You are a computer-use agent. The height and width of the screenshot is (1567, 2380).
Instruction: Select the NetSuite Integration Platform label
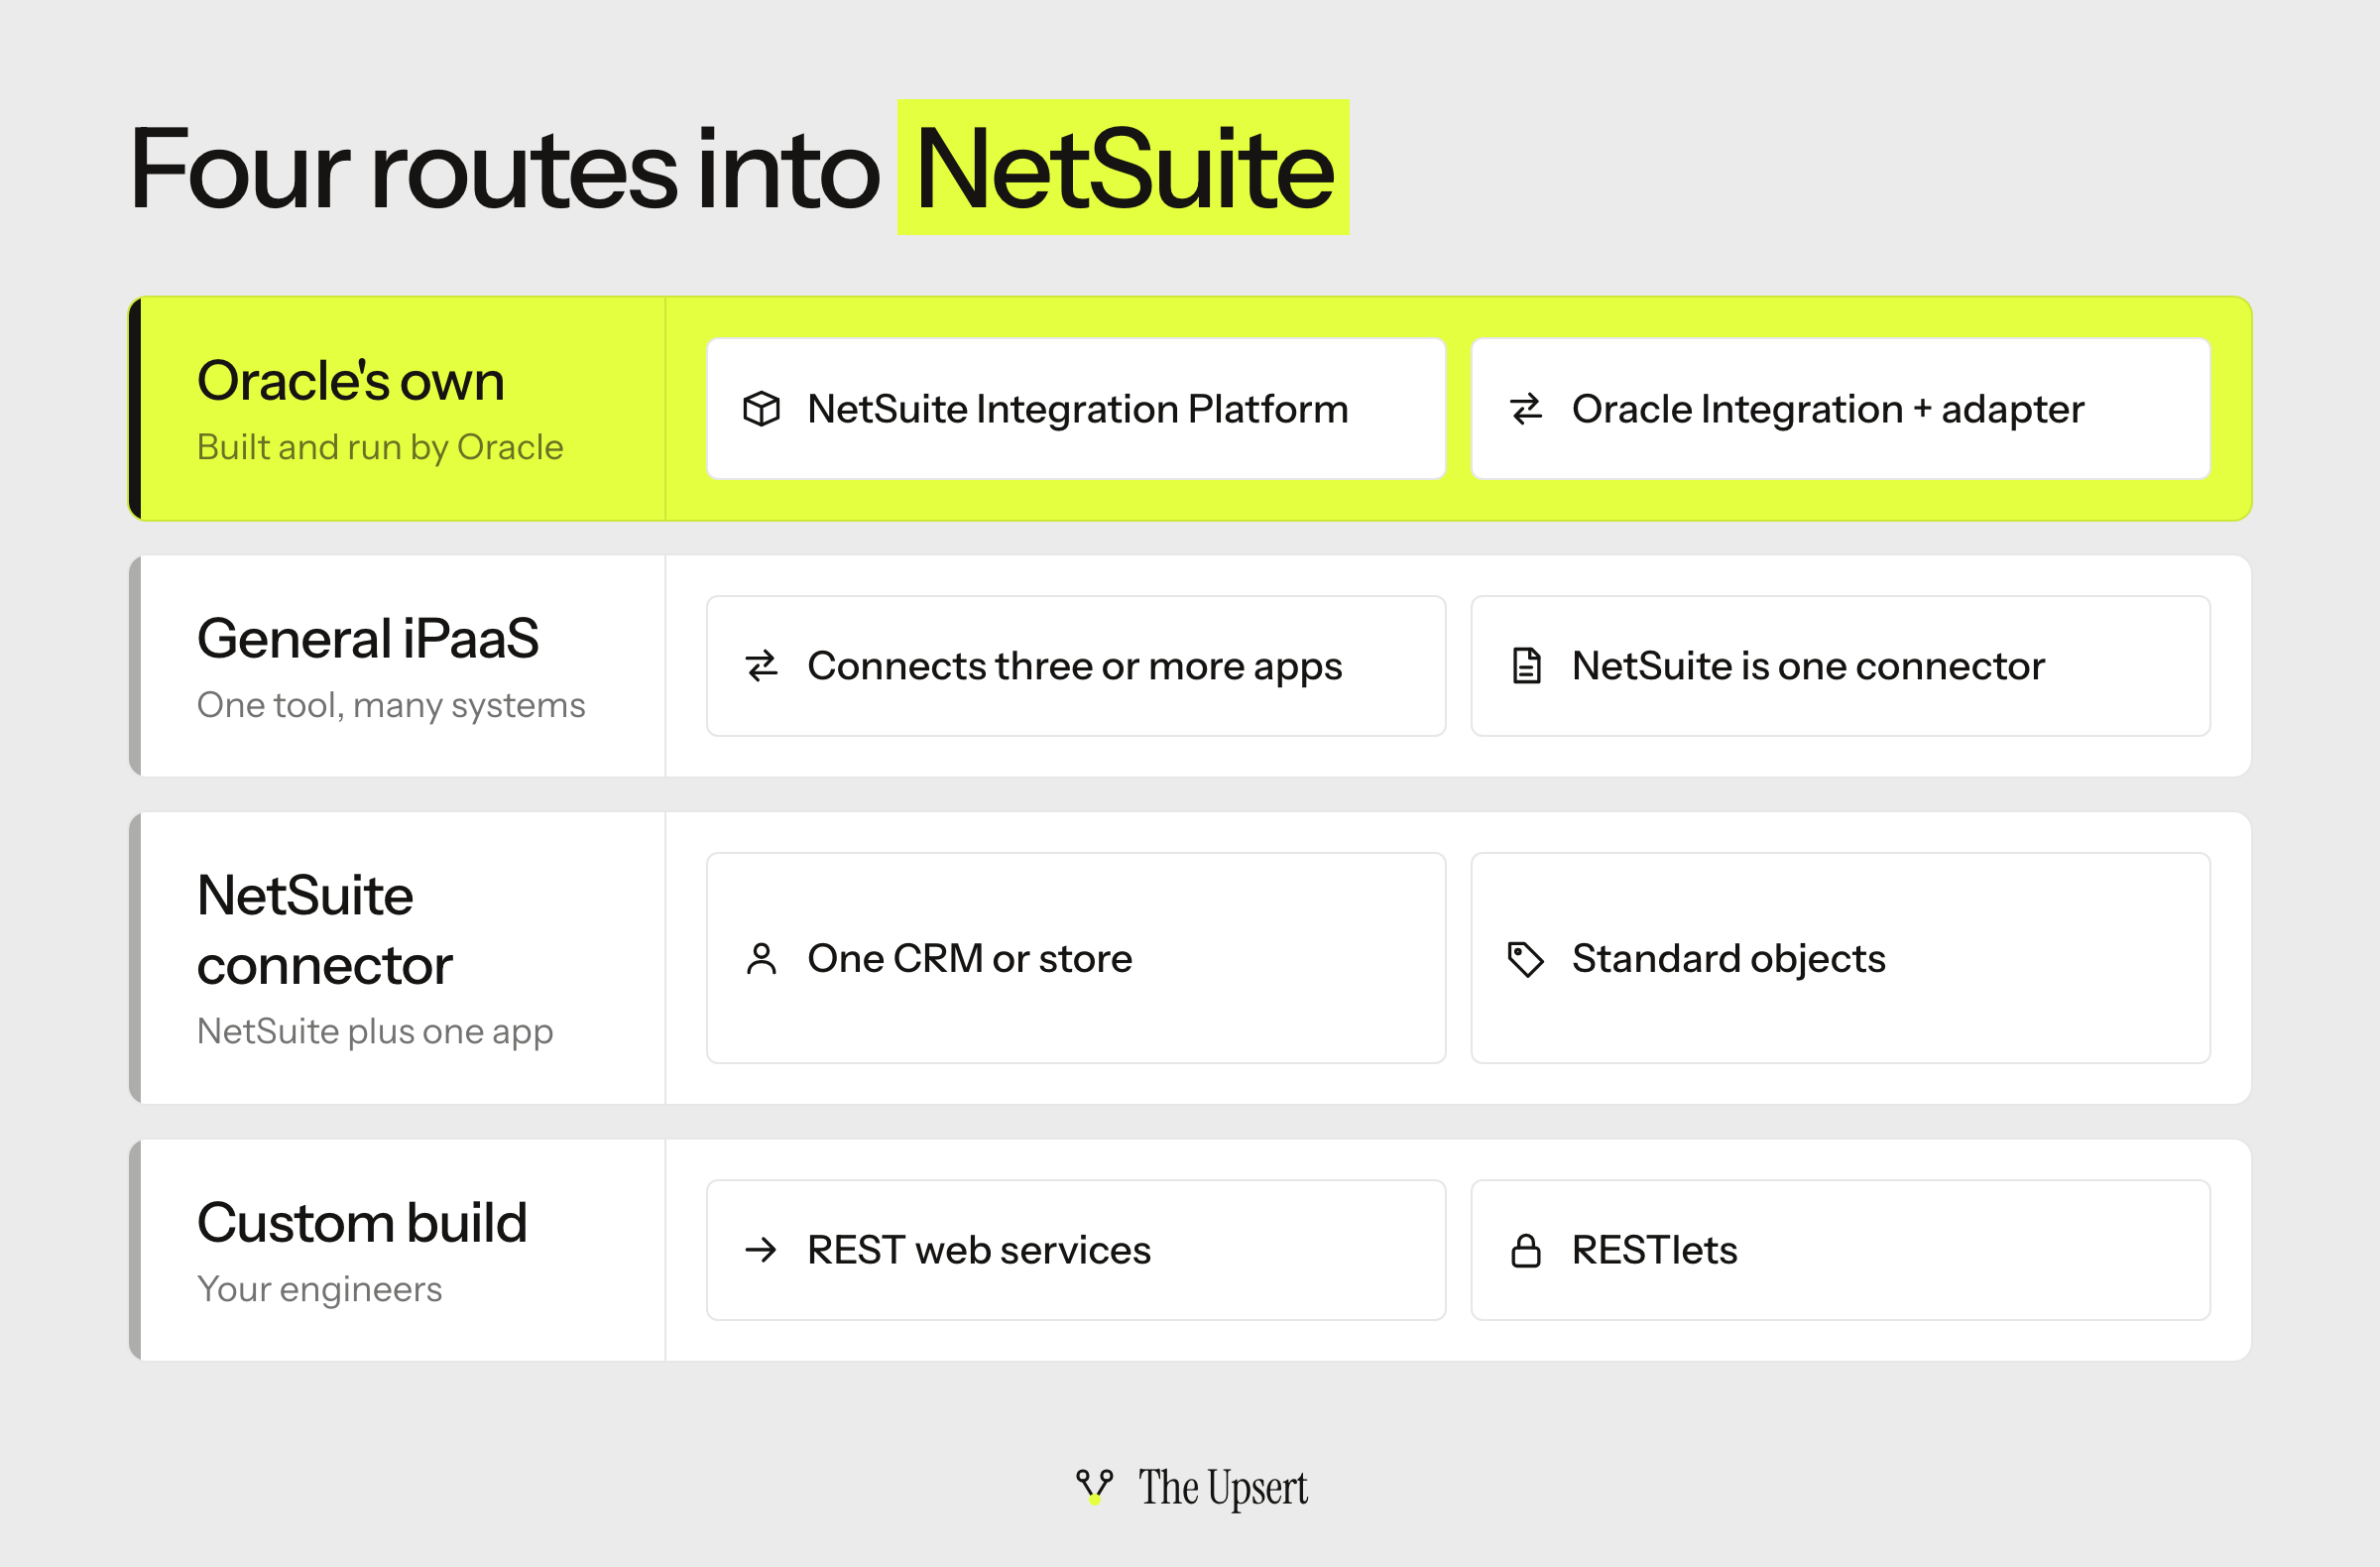tap(1078, 409)
